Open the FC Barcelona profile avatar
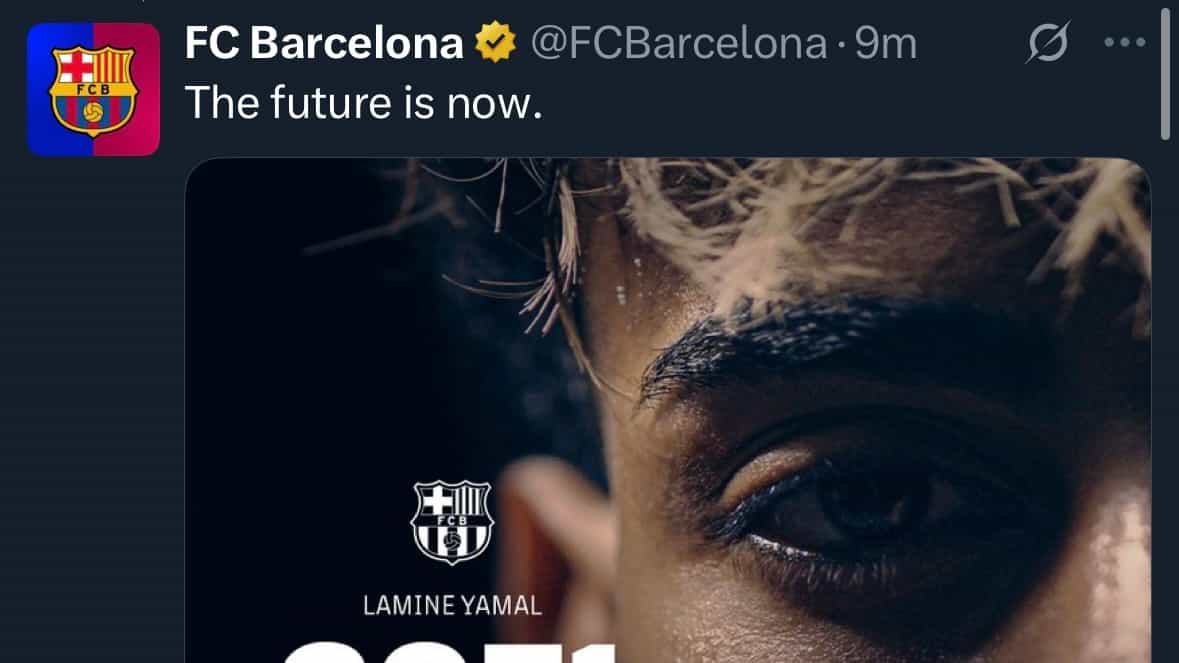This screenshot has height=663, width=1179. 93,89
